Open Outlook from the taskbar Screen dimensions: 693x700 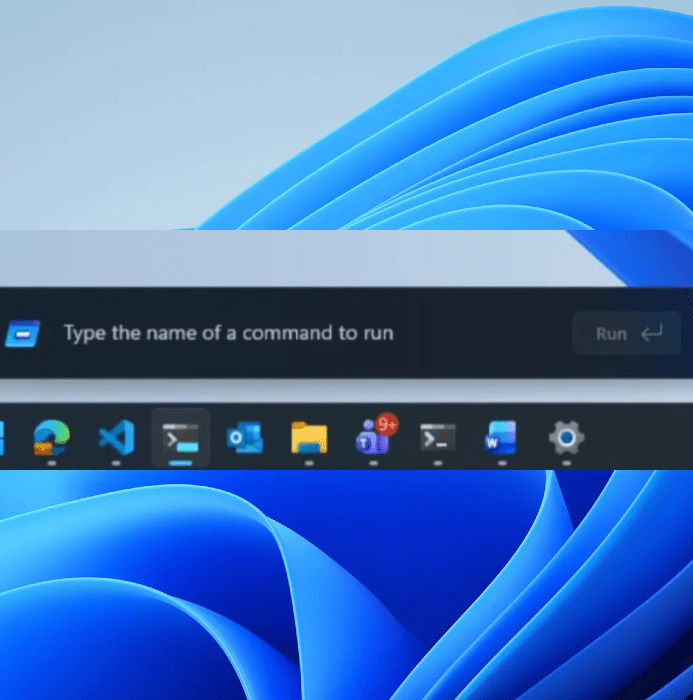(x=245, y=438)
